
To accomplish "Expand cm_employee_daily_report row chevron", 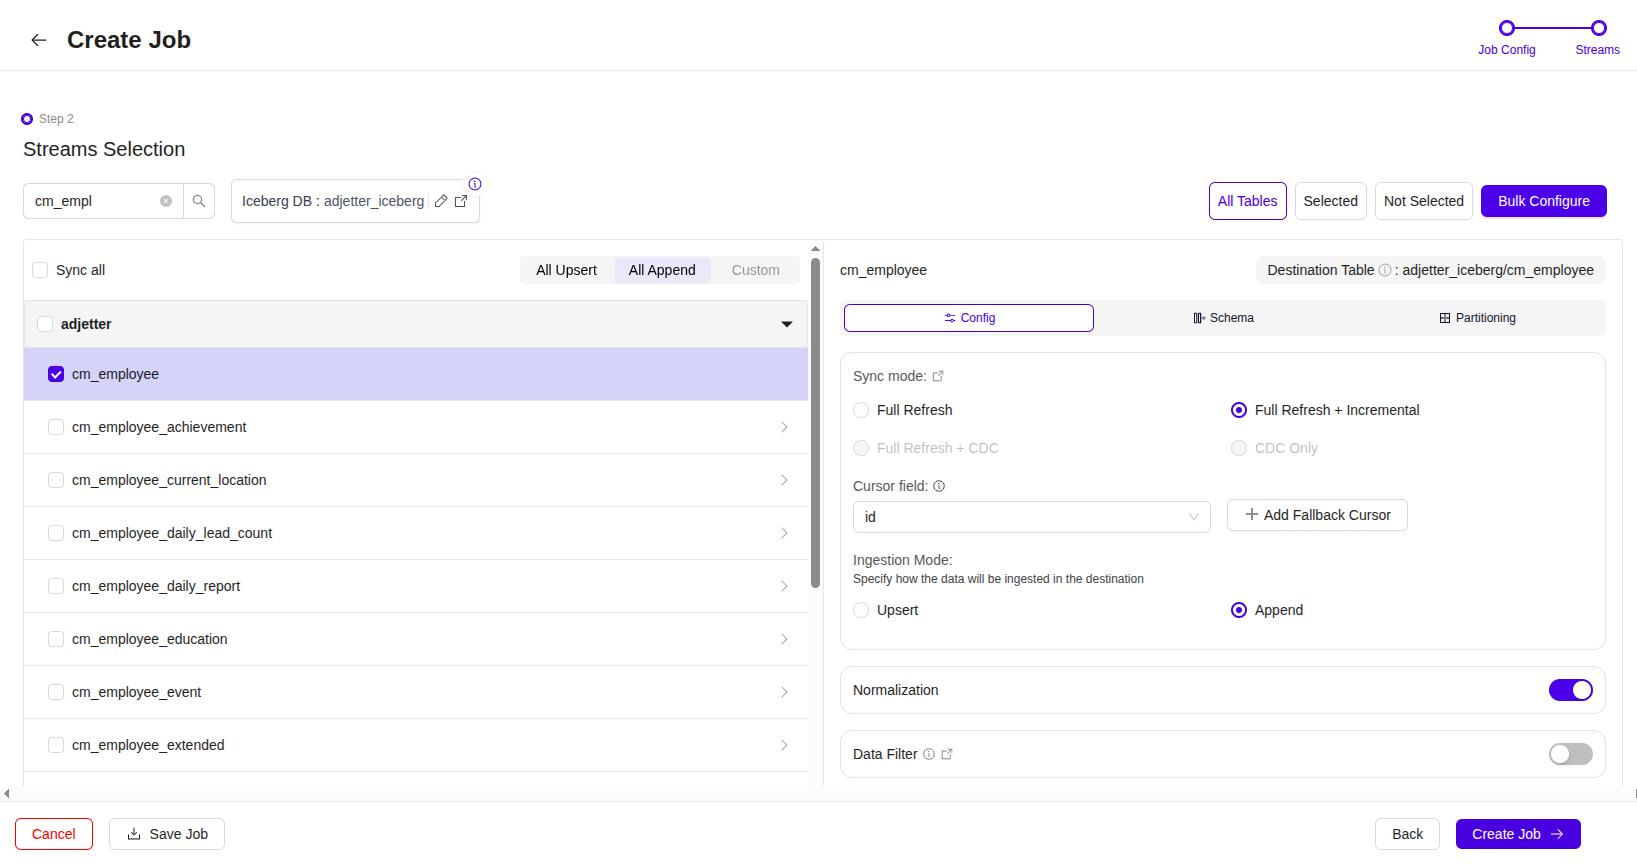I will (784, 586).
